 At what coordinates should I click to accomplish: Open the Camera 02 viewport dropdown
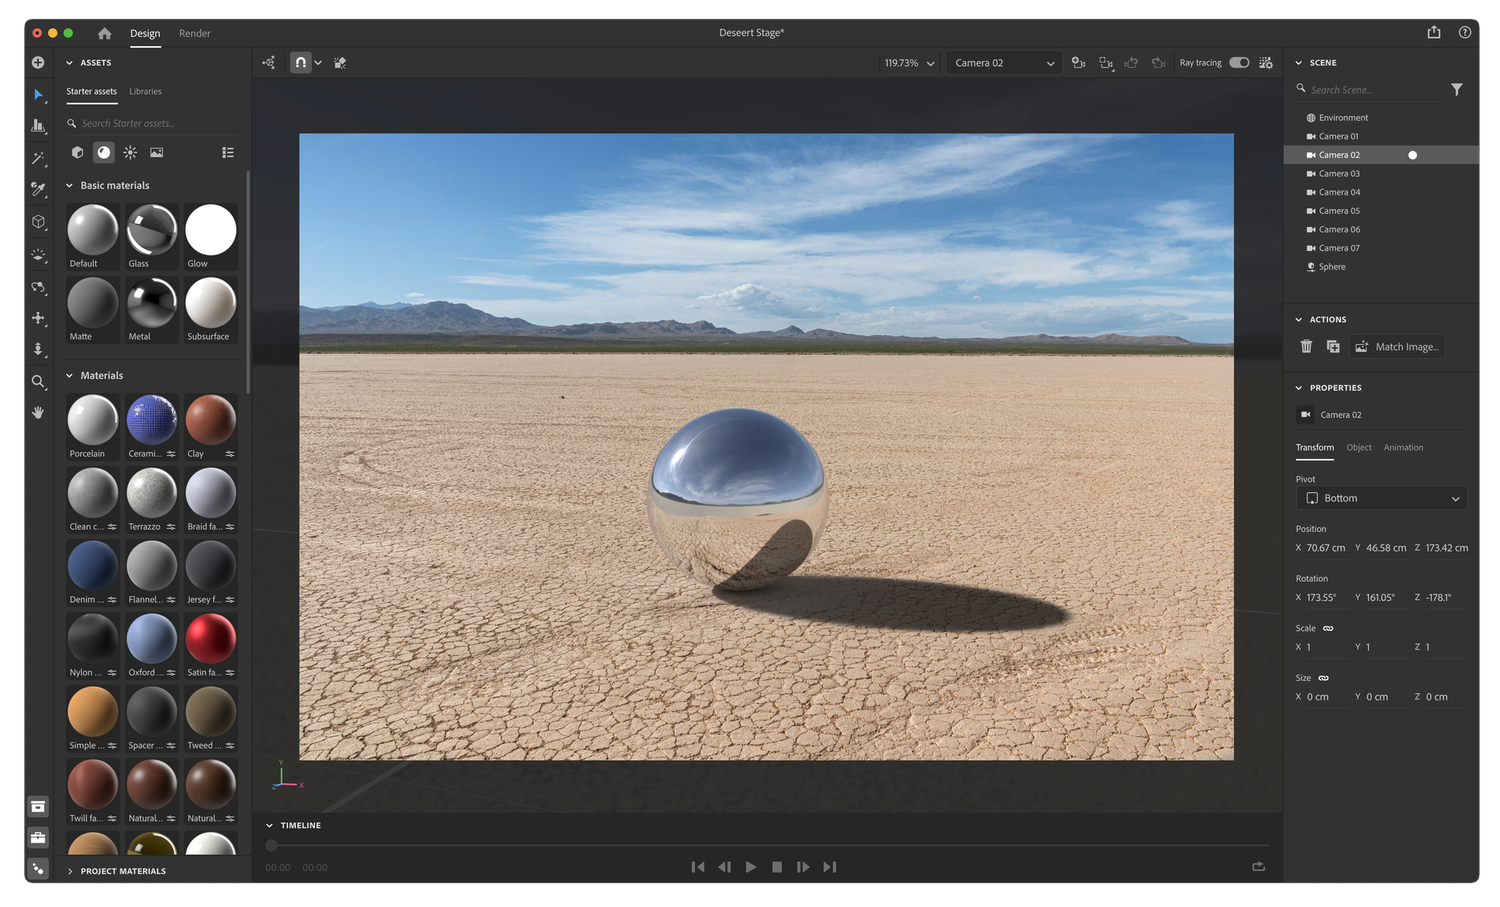coord(1003,62)
